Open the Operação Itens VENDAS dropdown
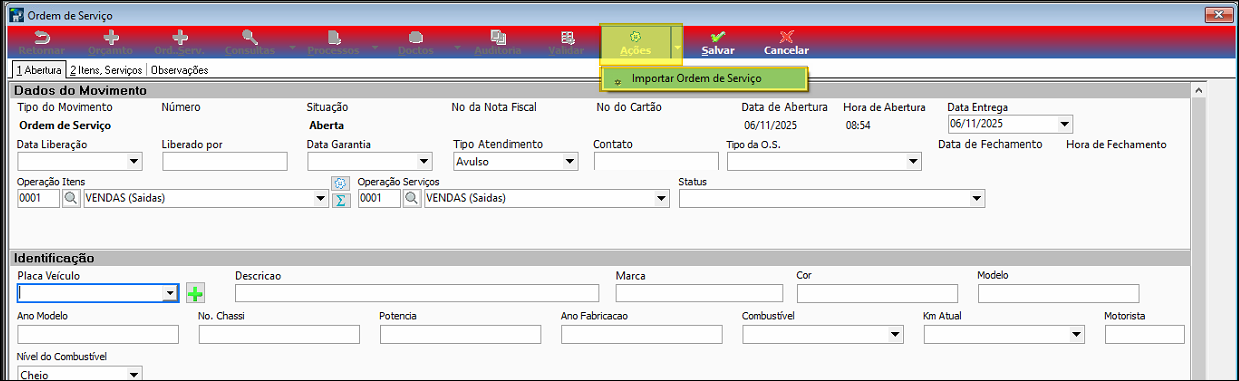Viewport: 1239px width, 381px height. (321, 199)
